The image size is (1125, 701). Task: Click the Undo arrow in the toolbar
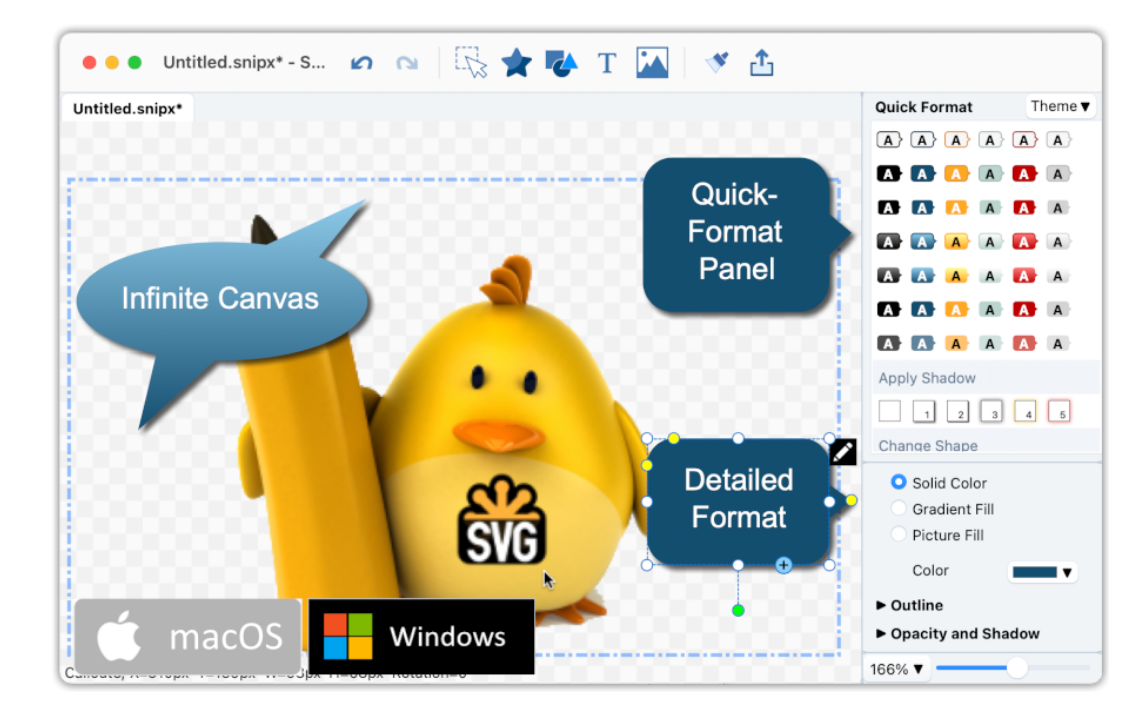click(x=361, y=63)
